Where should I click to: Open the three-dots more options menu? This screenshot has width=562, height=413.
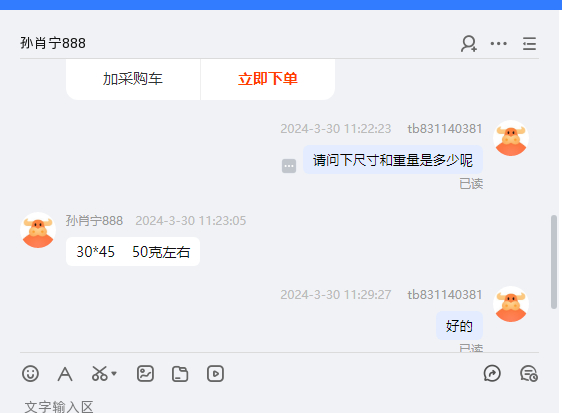(x=499, y=44)
